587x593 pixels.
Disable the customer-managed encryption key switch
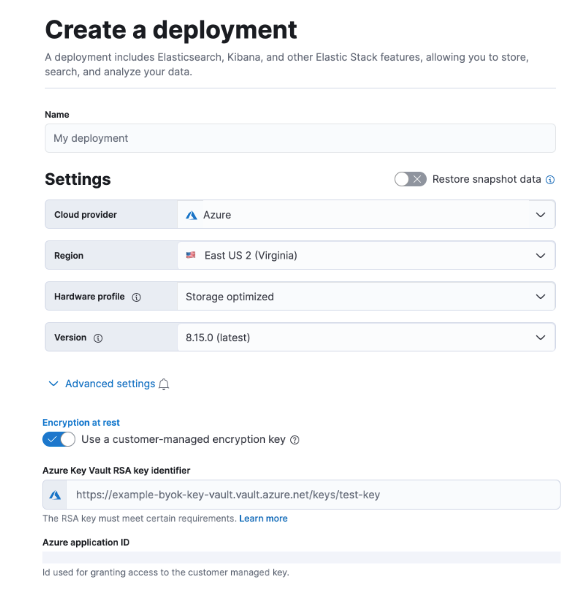click(59, 439)
